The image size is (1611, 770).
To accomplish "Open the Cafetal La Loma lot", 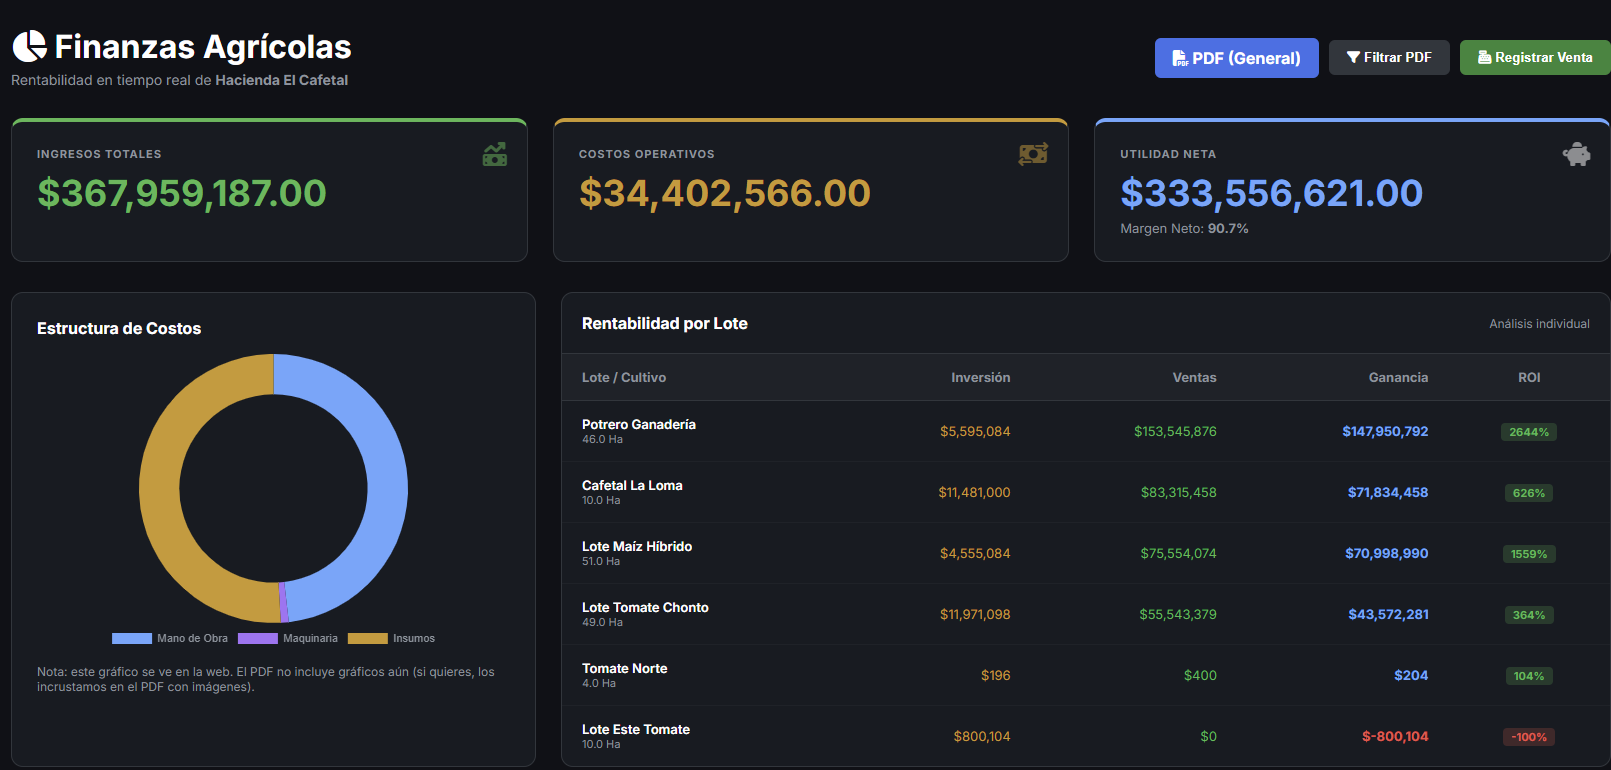I will click(x=632, y=486).
